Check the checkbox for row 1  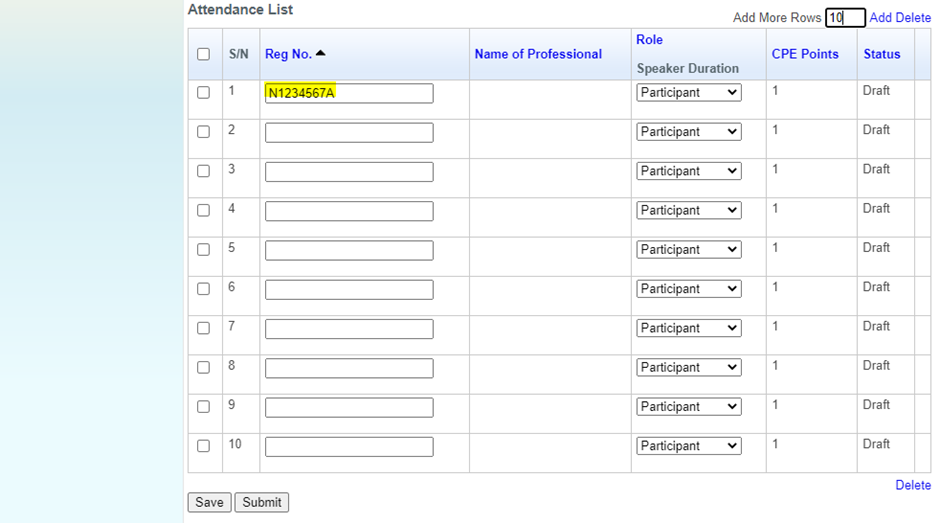pos(204,93)
